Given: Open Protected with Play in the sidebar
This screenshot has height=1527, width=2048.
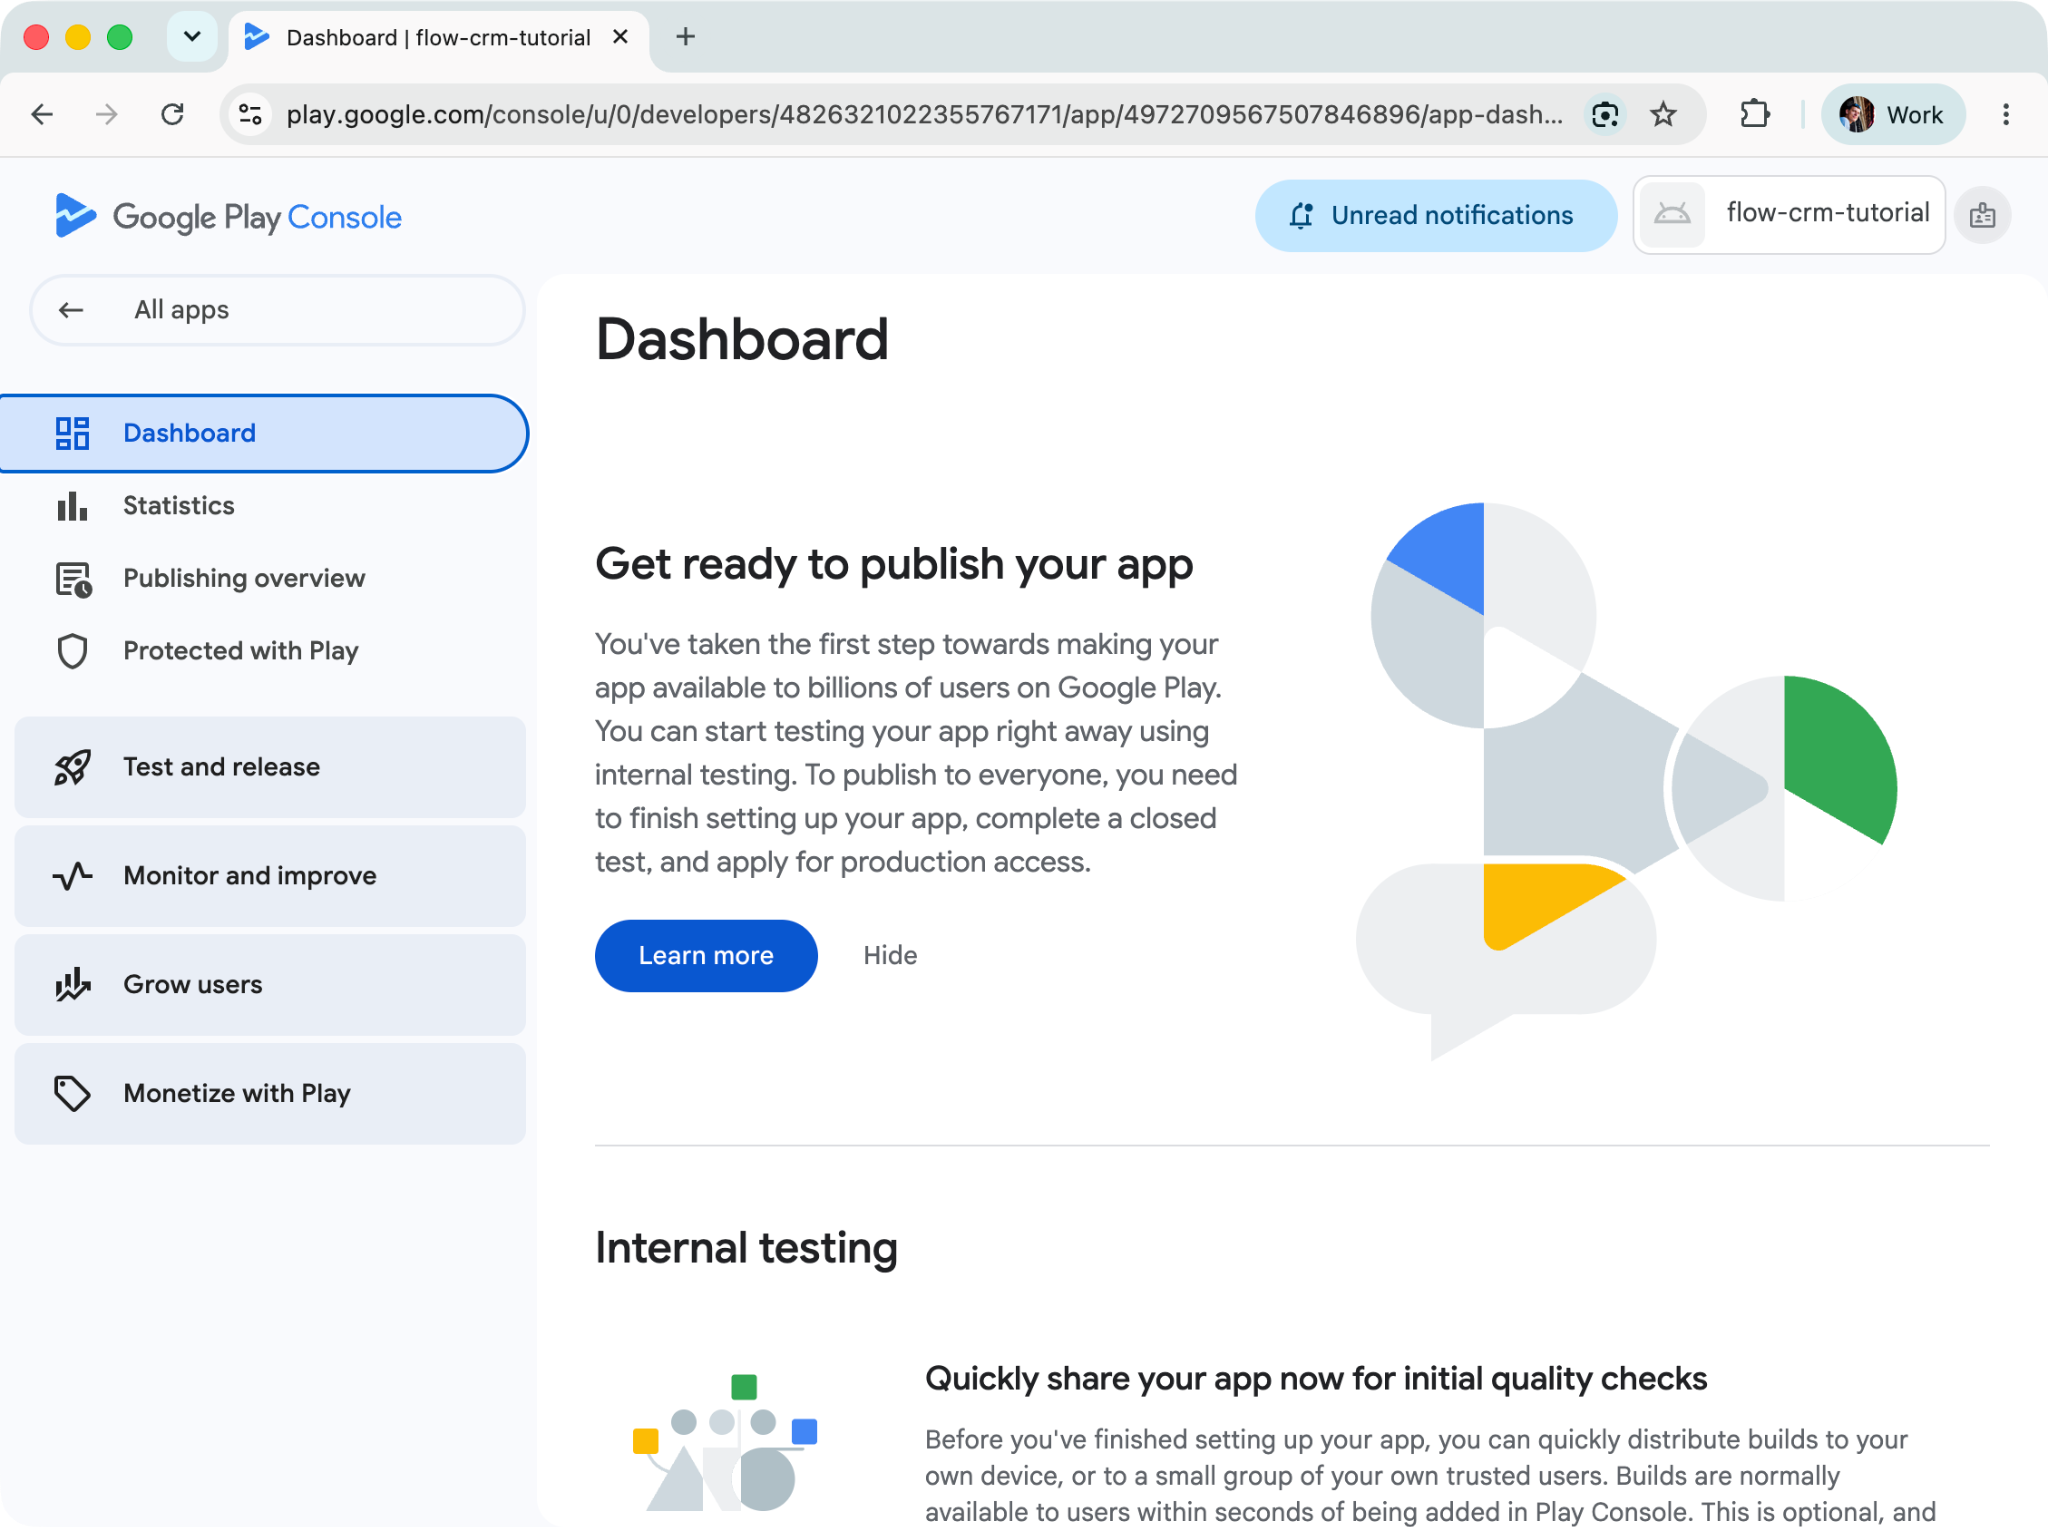Looking at the screenshot, I should (x=264, y=651).
